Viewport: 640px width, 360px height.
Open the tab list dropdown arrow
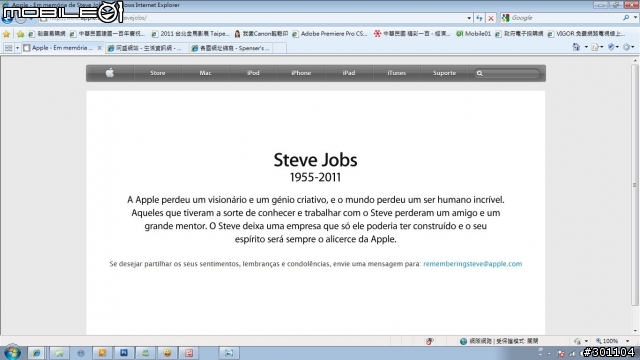[17, 48]
